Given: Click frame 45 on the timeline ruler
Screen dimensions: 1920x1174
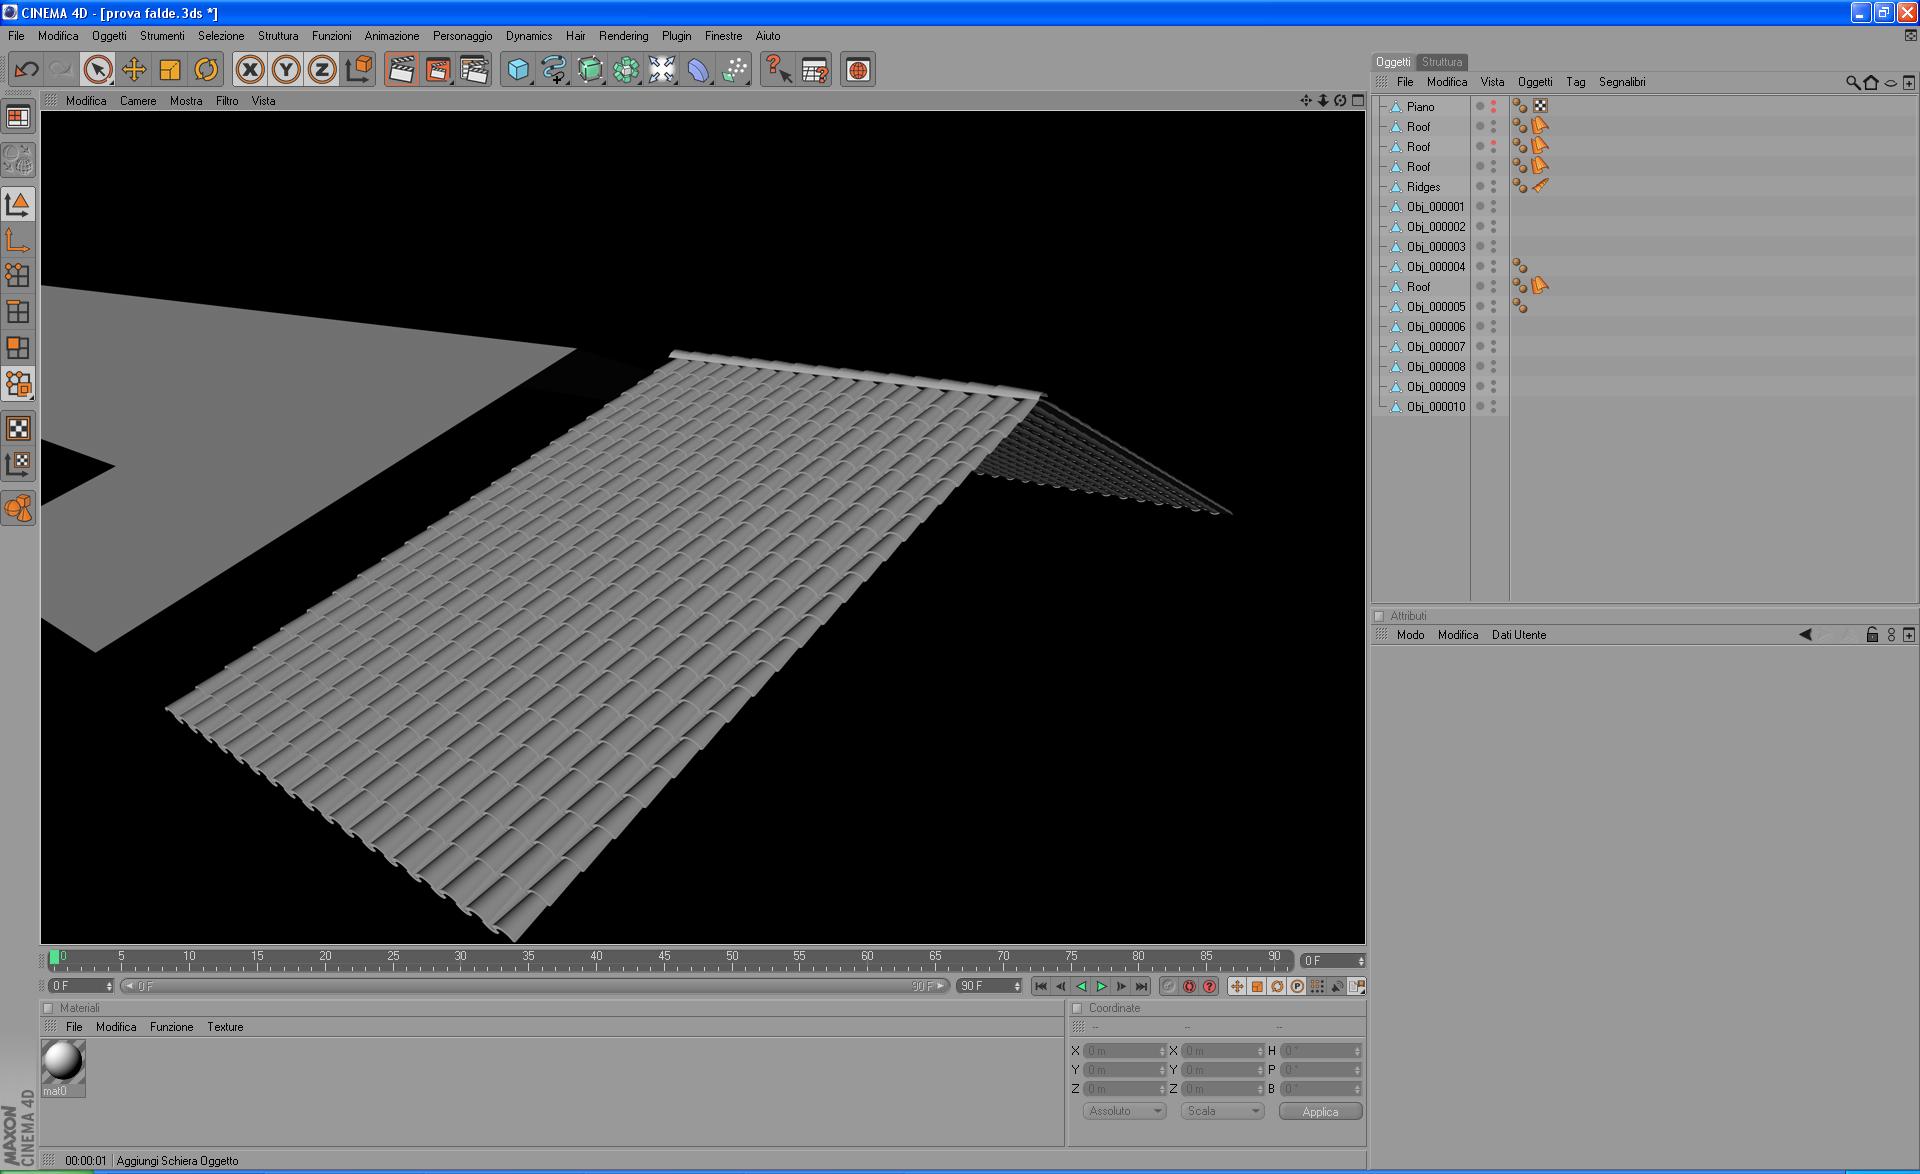Looking at the screenshot, I should pos(664,960).
